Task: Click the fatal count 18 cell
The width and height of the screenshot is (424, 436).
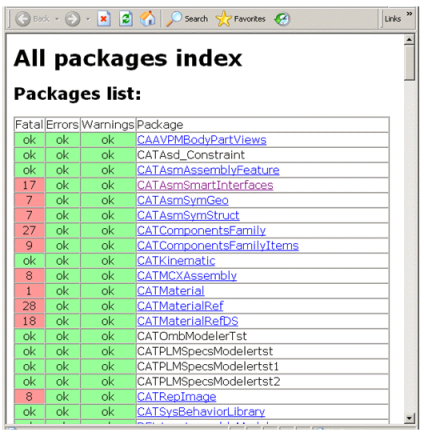Action: pyautogui.click(x=29, y=321)
